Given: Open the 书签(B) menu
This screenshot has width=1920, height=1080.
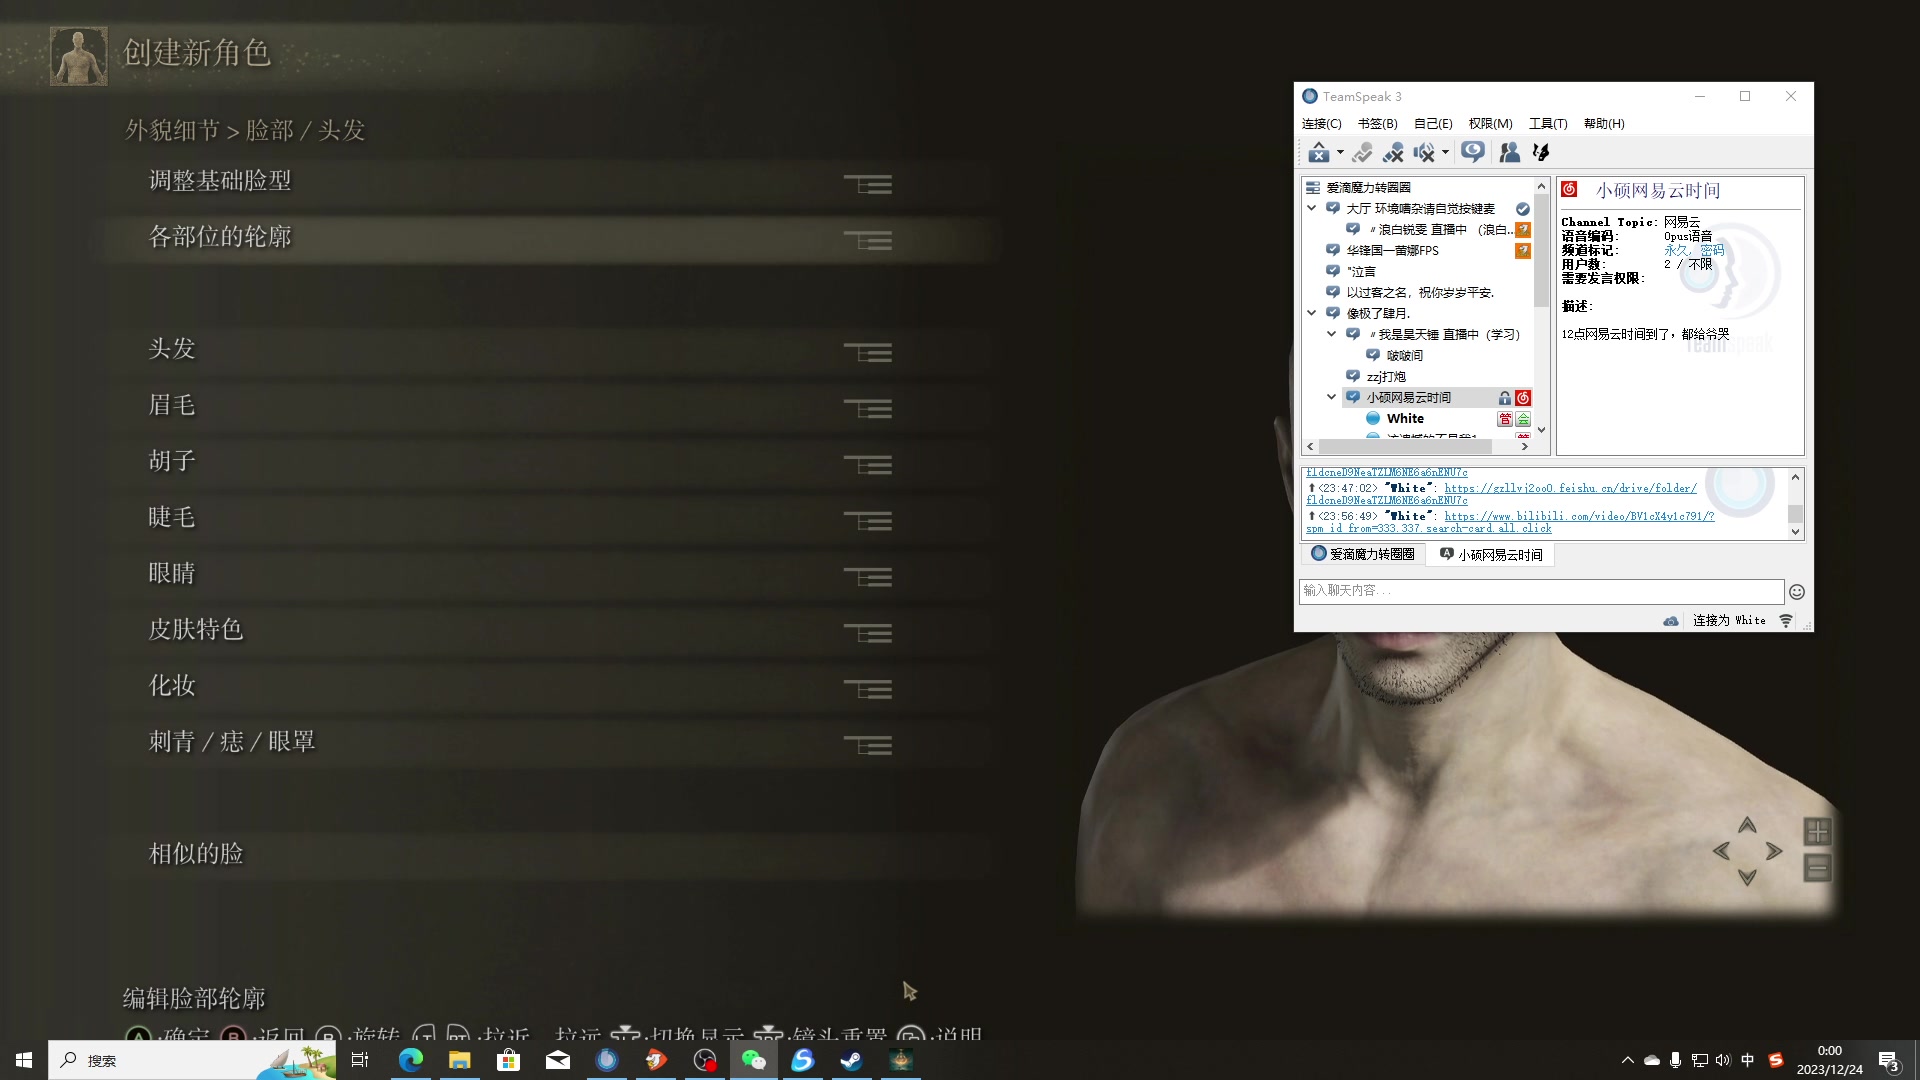Looking at the screenshot, I should (x=1377, y=123).
